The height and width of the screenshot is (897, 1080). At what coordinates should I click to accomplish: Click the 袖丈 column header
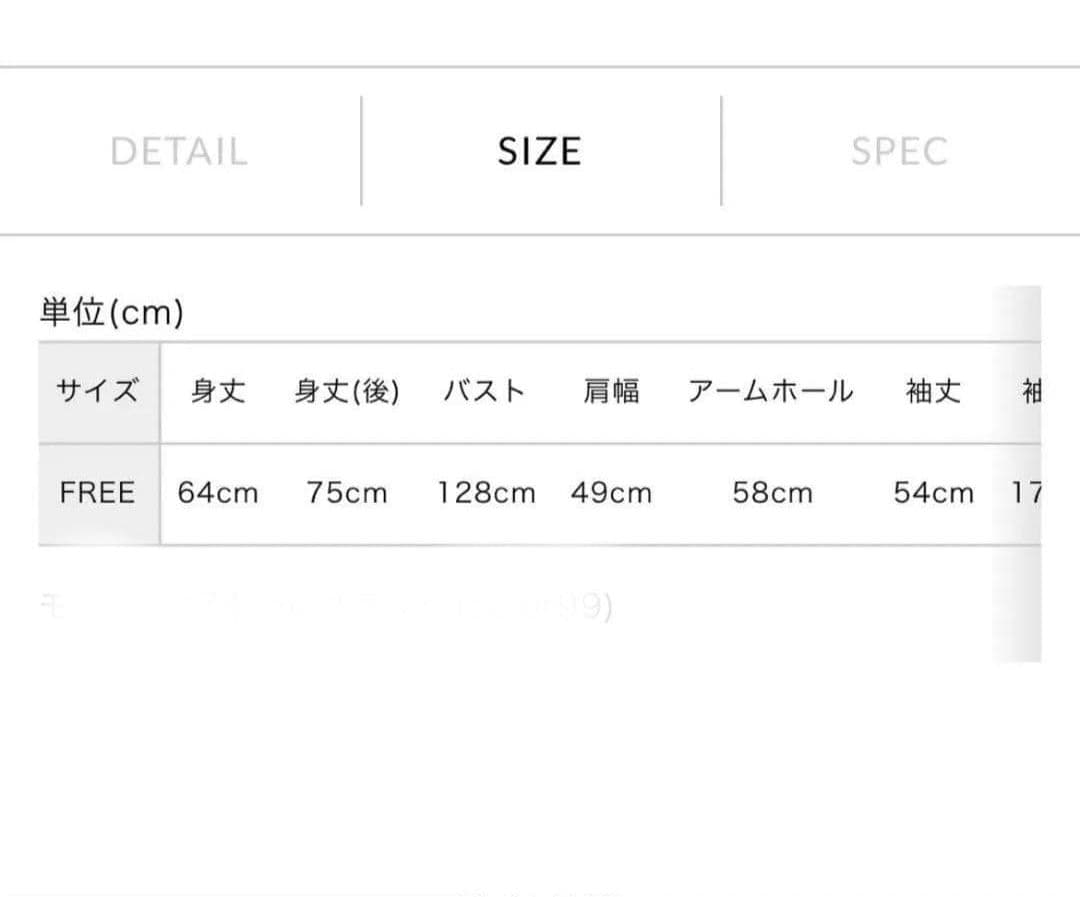point(933,391)
